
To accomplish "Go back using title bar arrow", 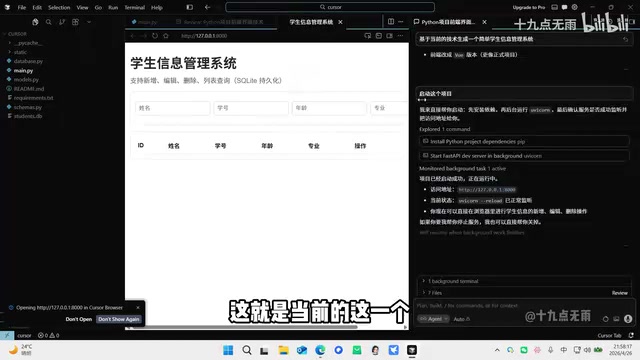I will pos(207,7).
